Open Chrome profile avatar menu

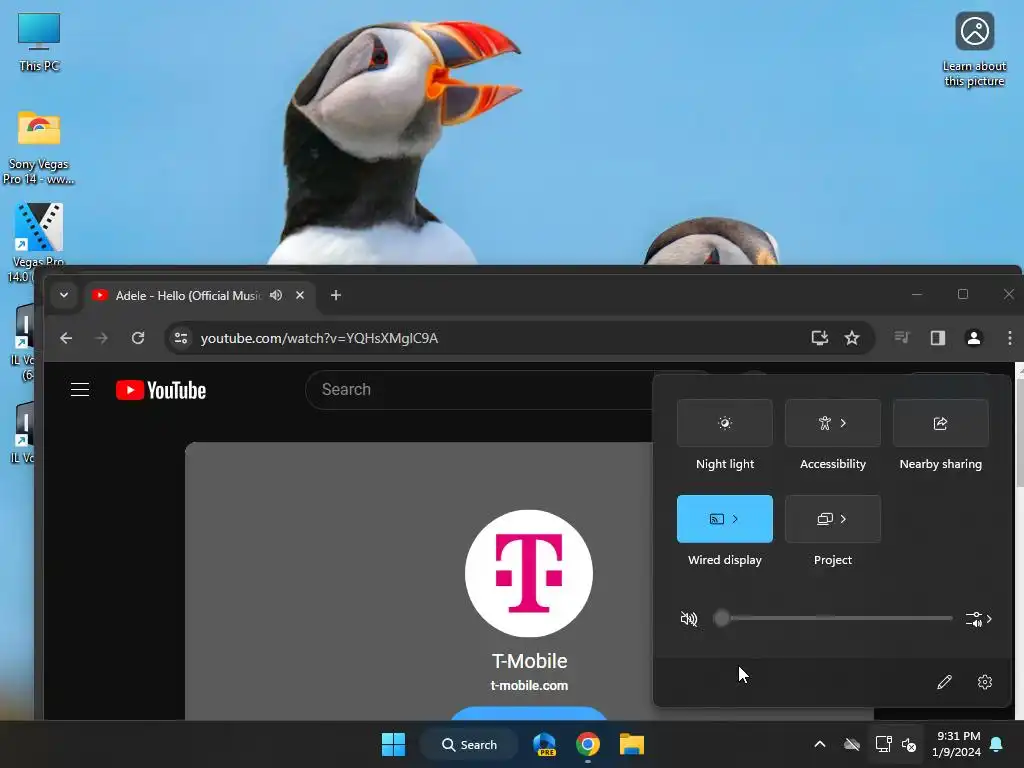974,338
